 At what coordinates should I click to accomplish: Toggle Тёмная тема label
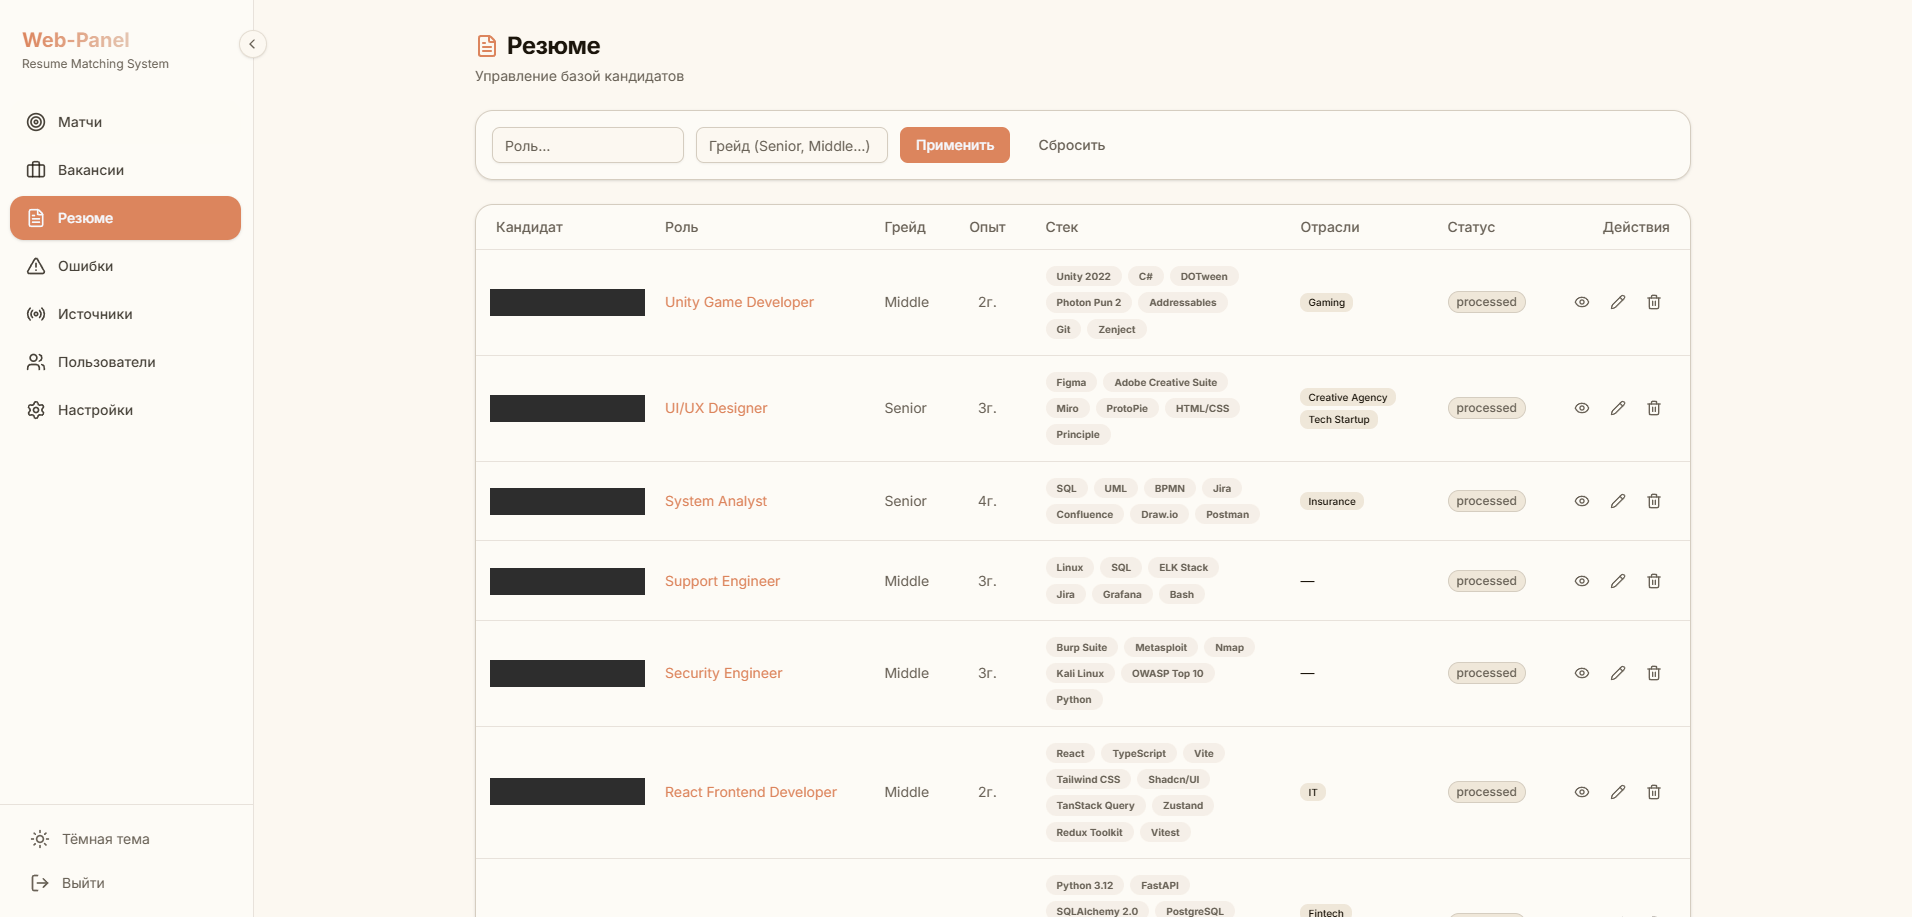coord(106,839)
